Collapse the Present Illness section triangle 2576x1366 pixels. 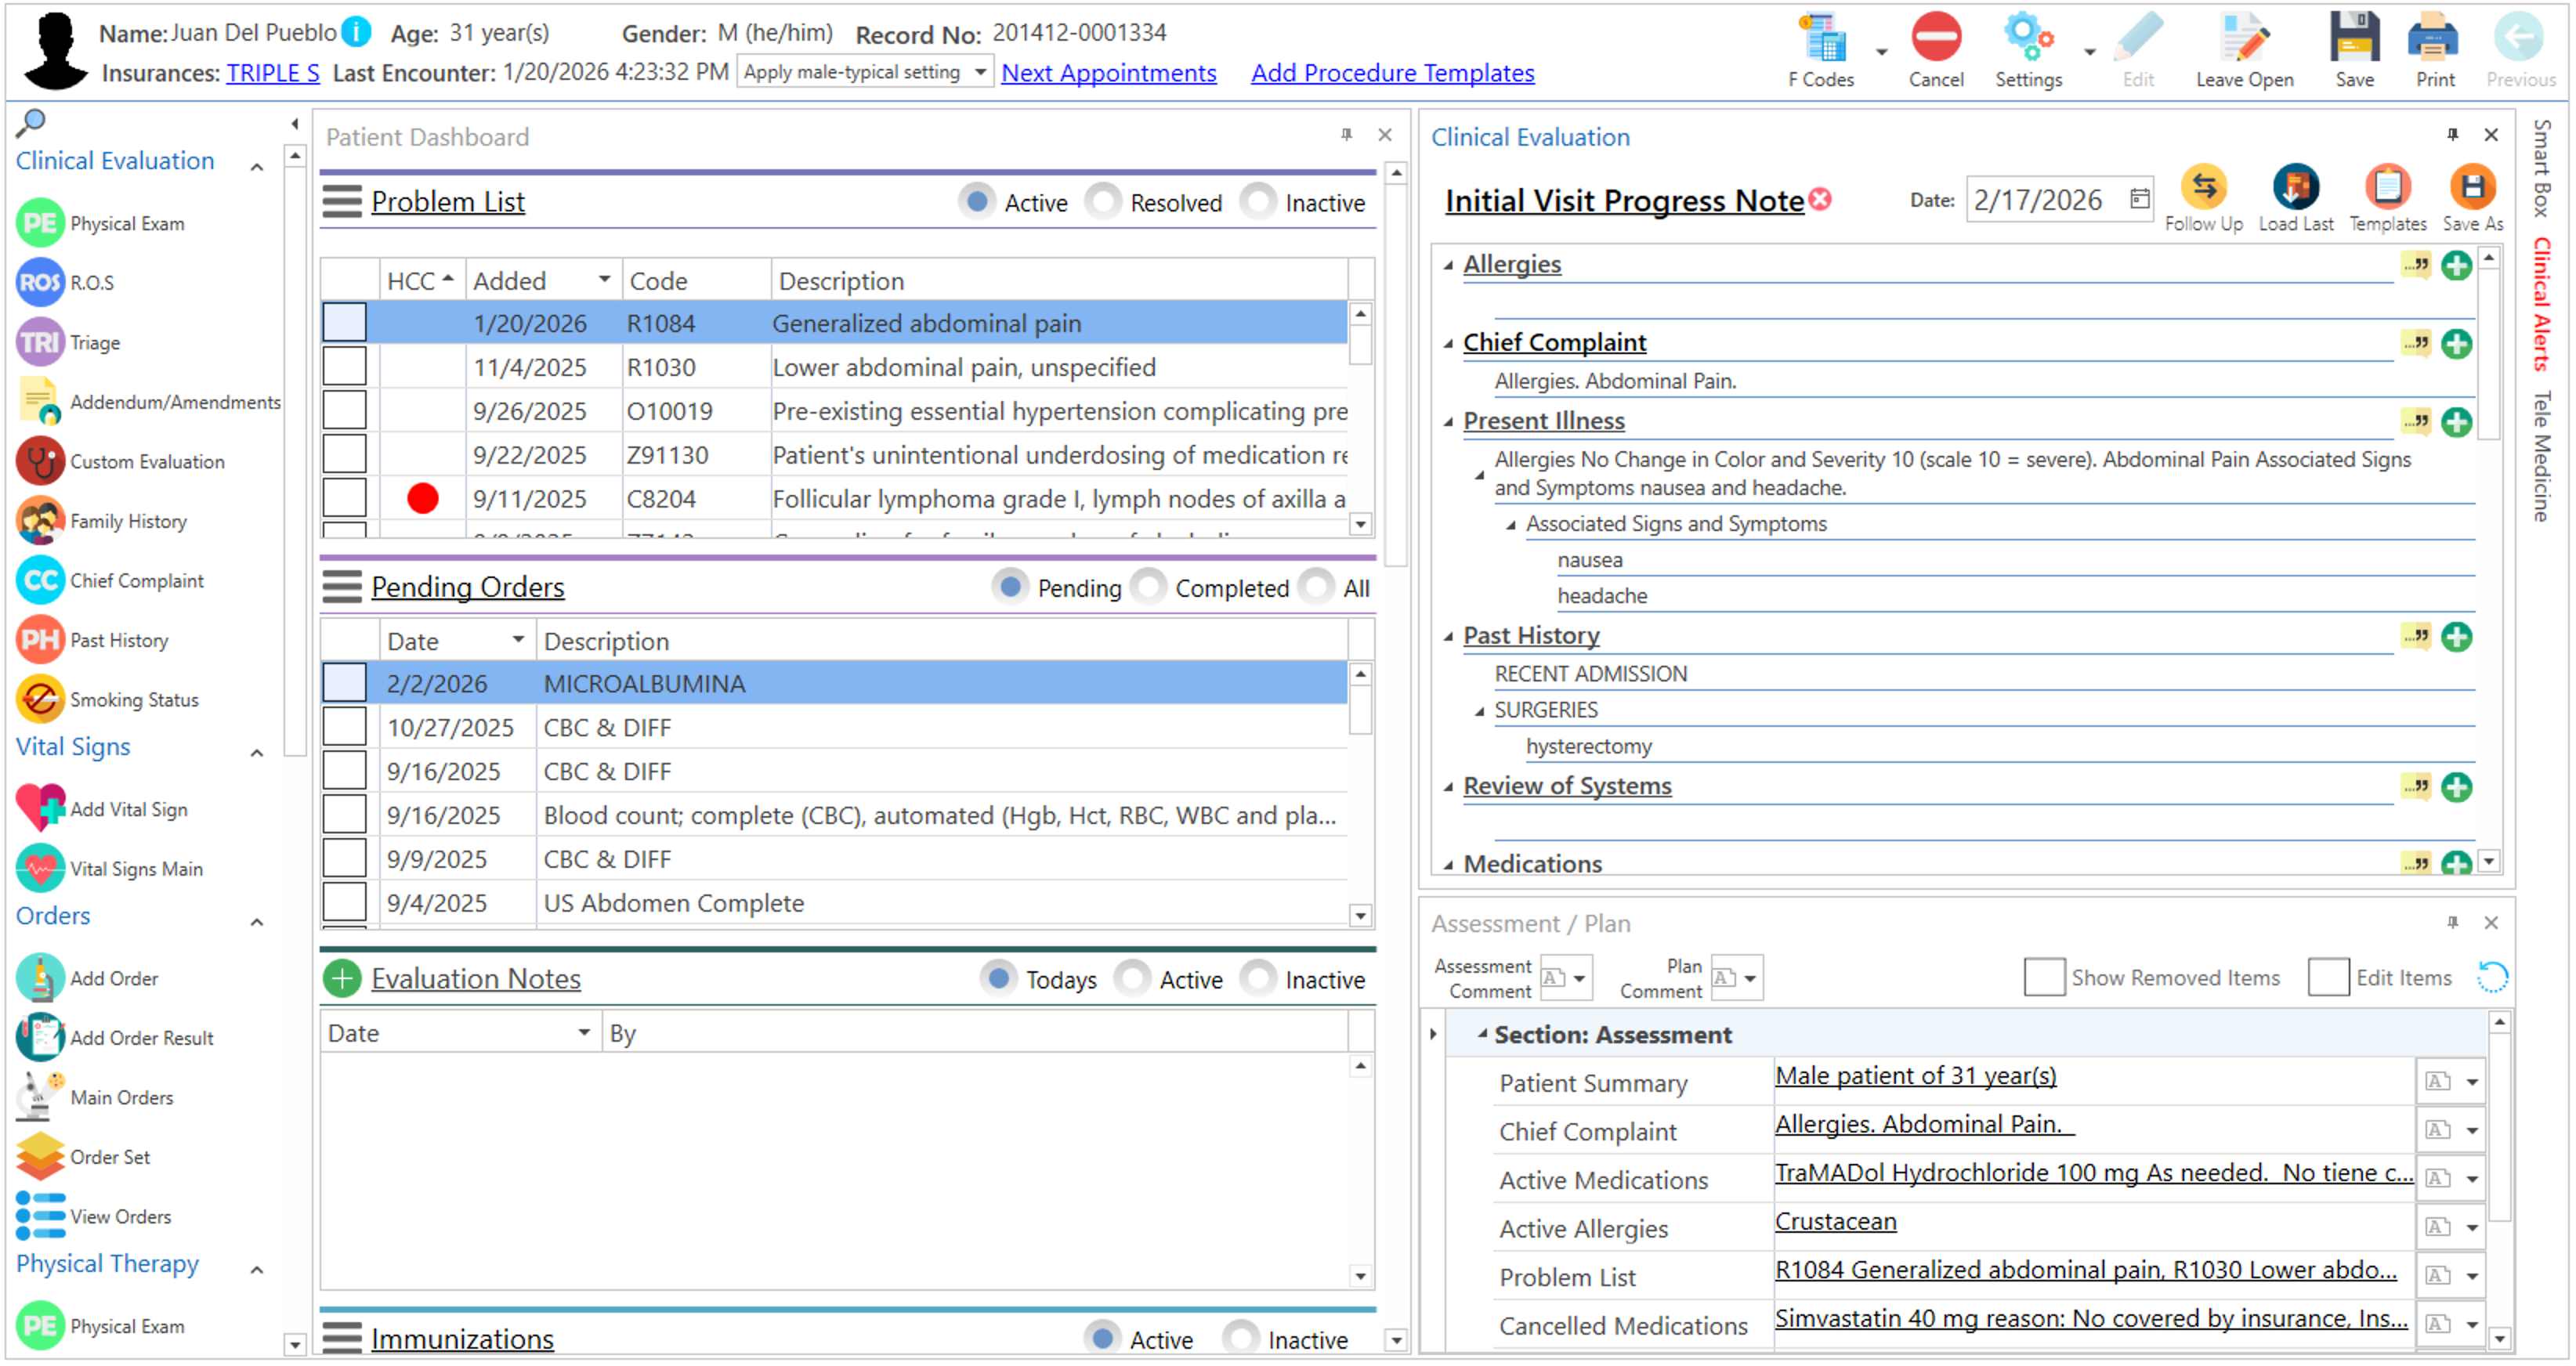1448,422
